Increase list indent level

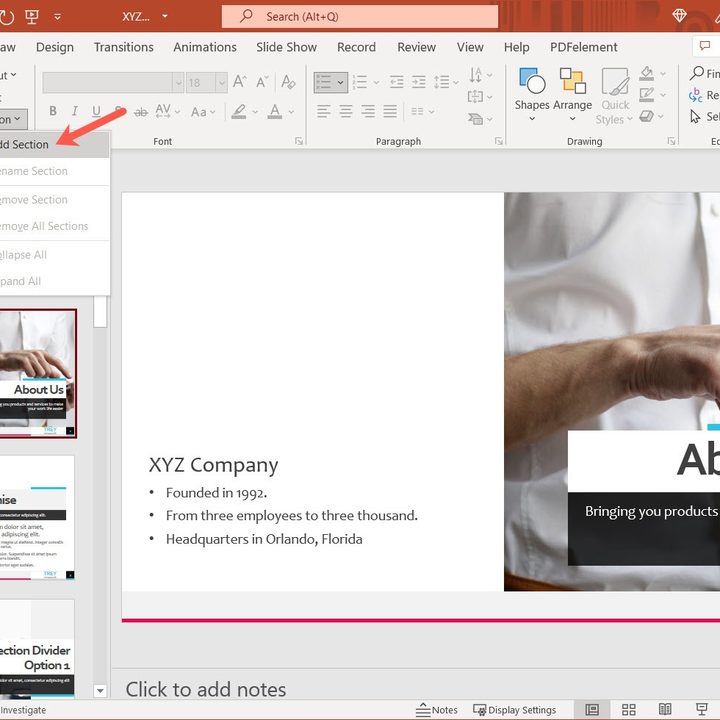coord(418,82)
